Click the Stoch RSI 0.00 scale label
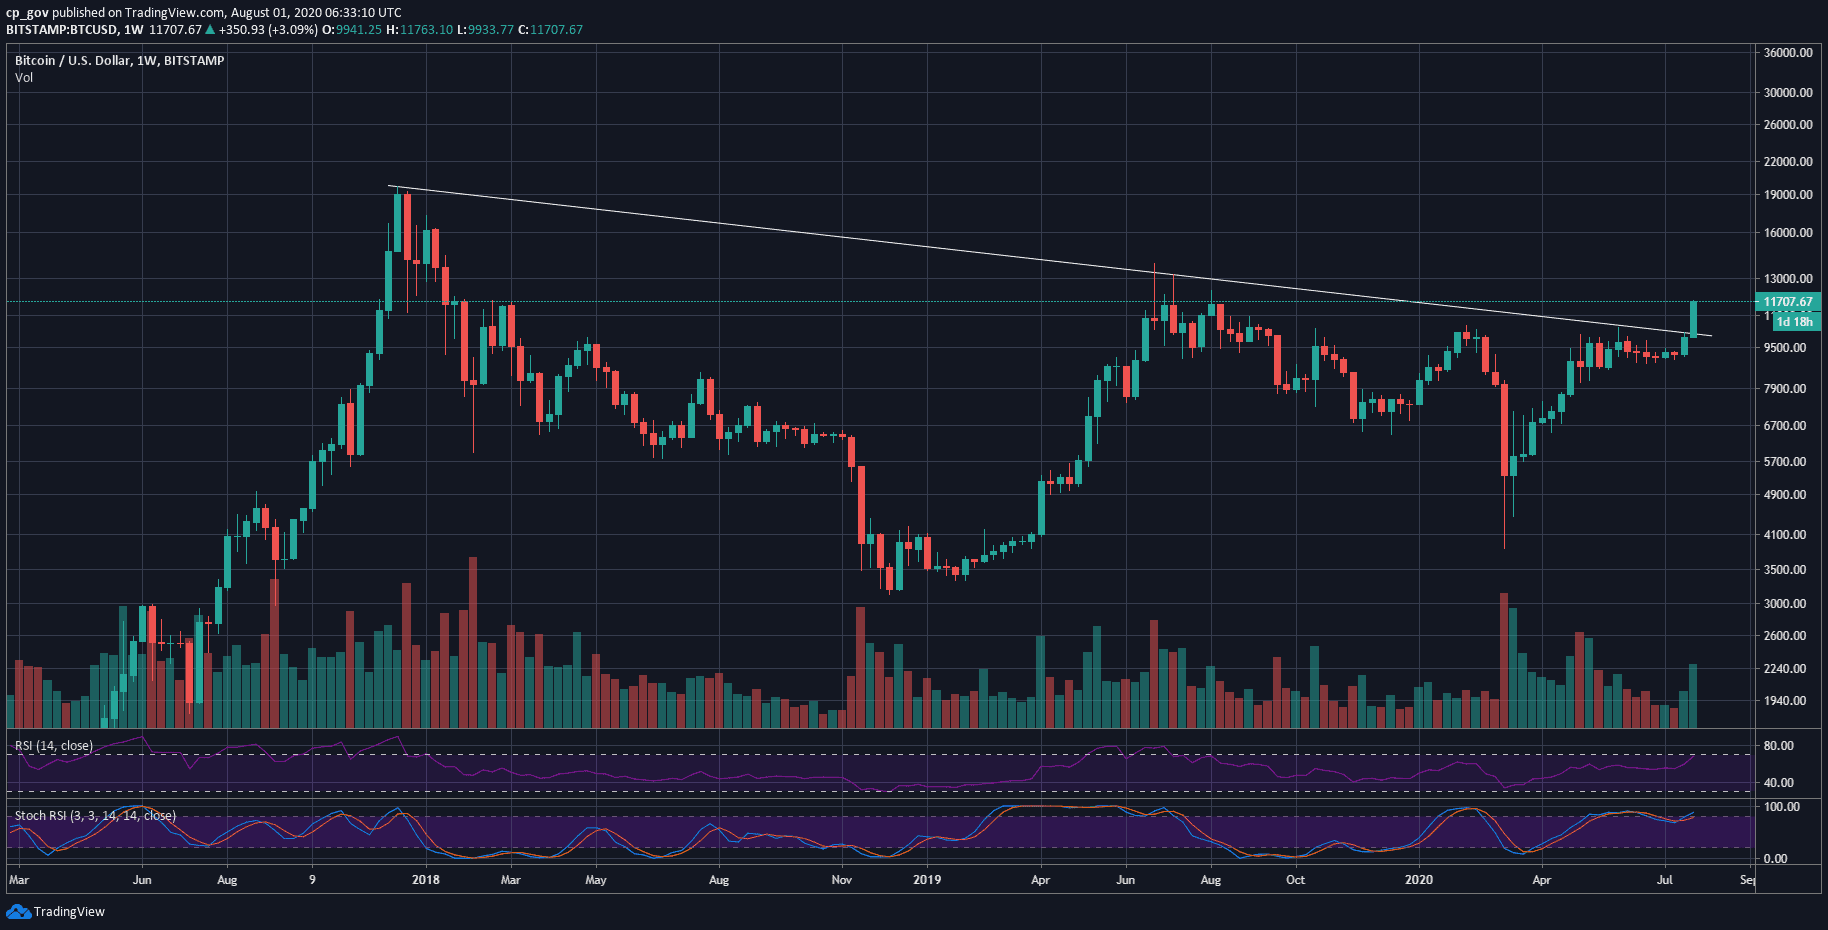The height and width of the screenshot is (930, 1828). point(1775,858)
